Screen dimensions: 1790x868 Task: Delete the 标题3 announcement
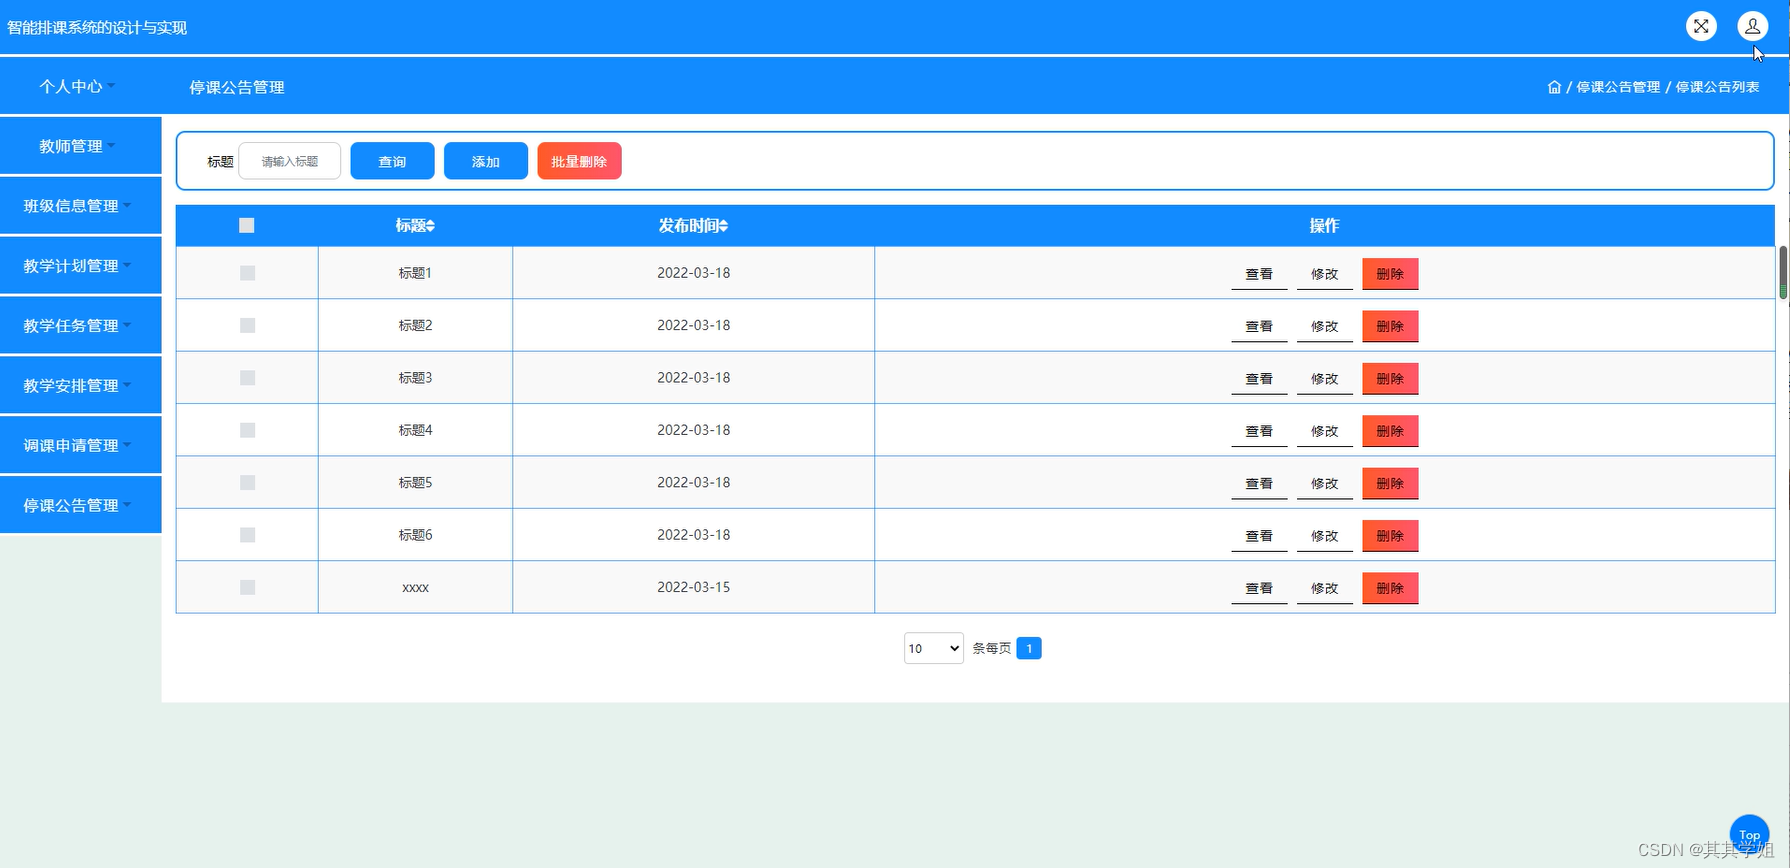pyautogui.click(x=1390, y=379)
